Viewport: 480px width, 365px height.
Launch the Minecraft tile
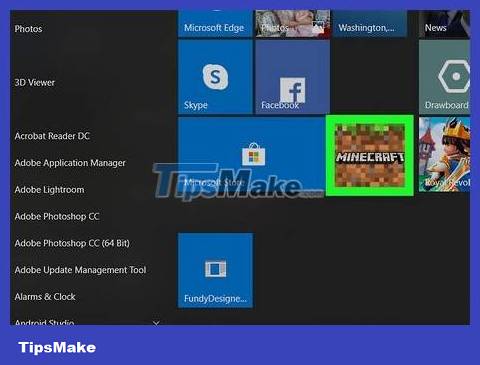370,155
